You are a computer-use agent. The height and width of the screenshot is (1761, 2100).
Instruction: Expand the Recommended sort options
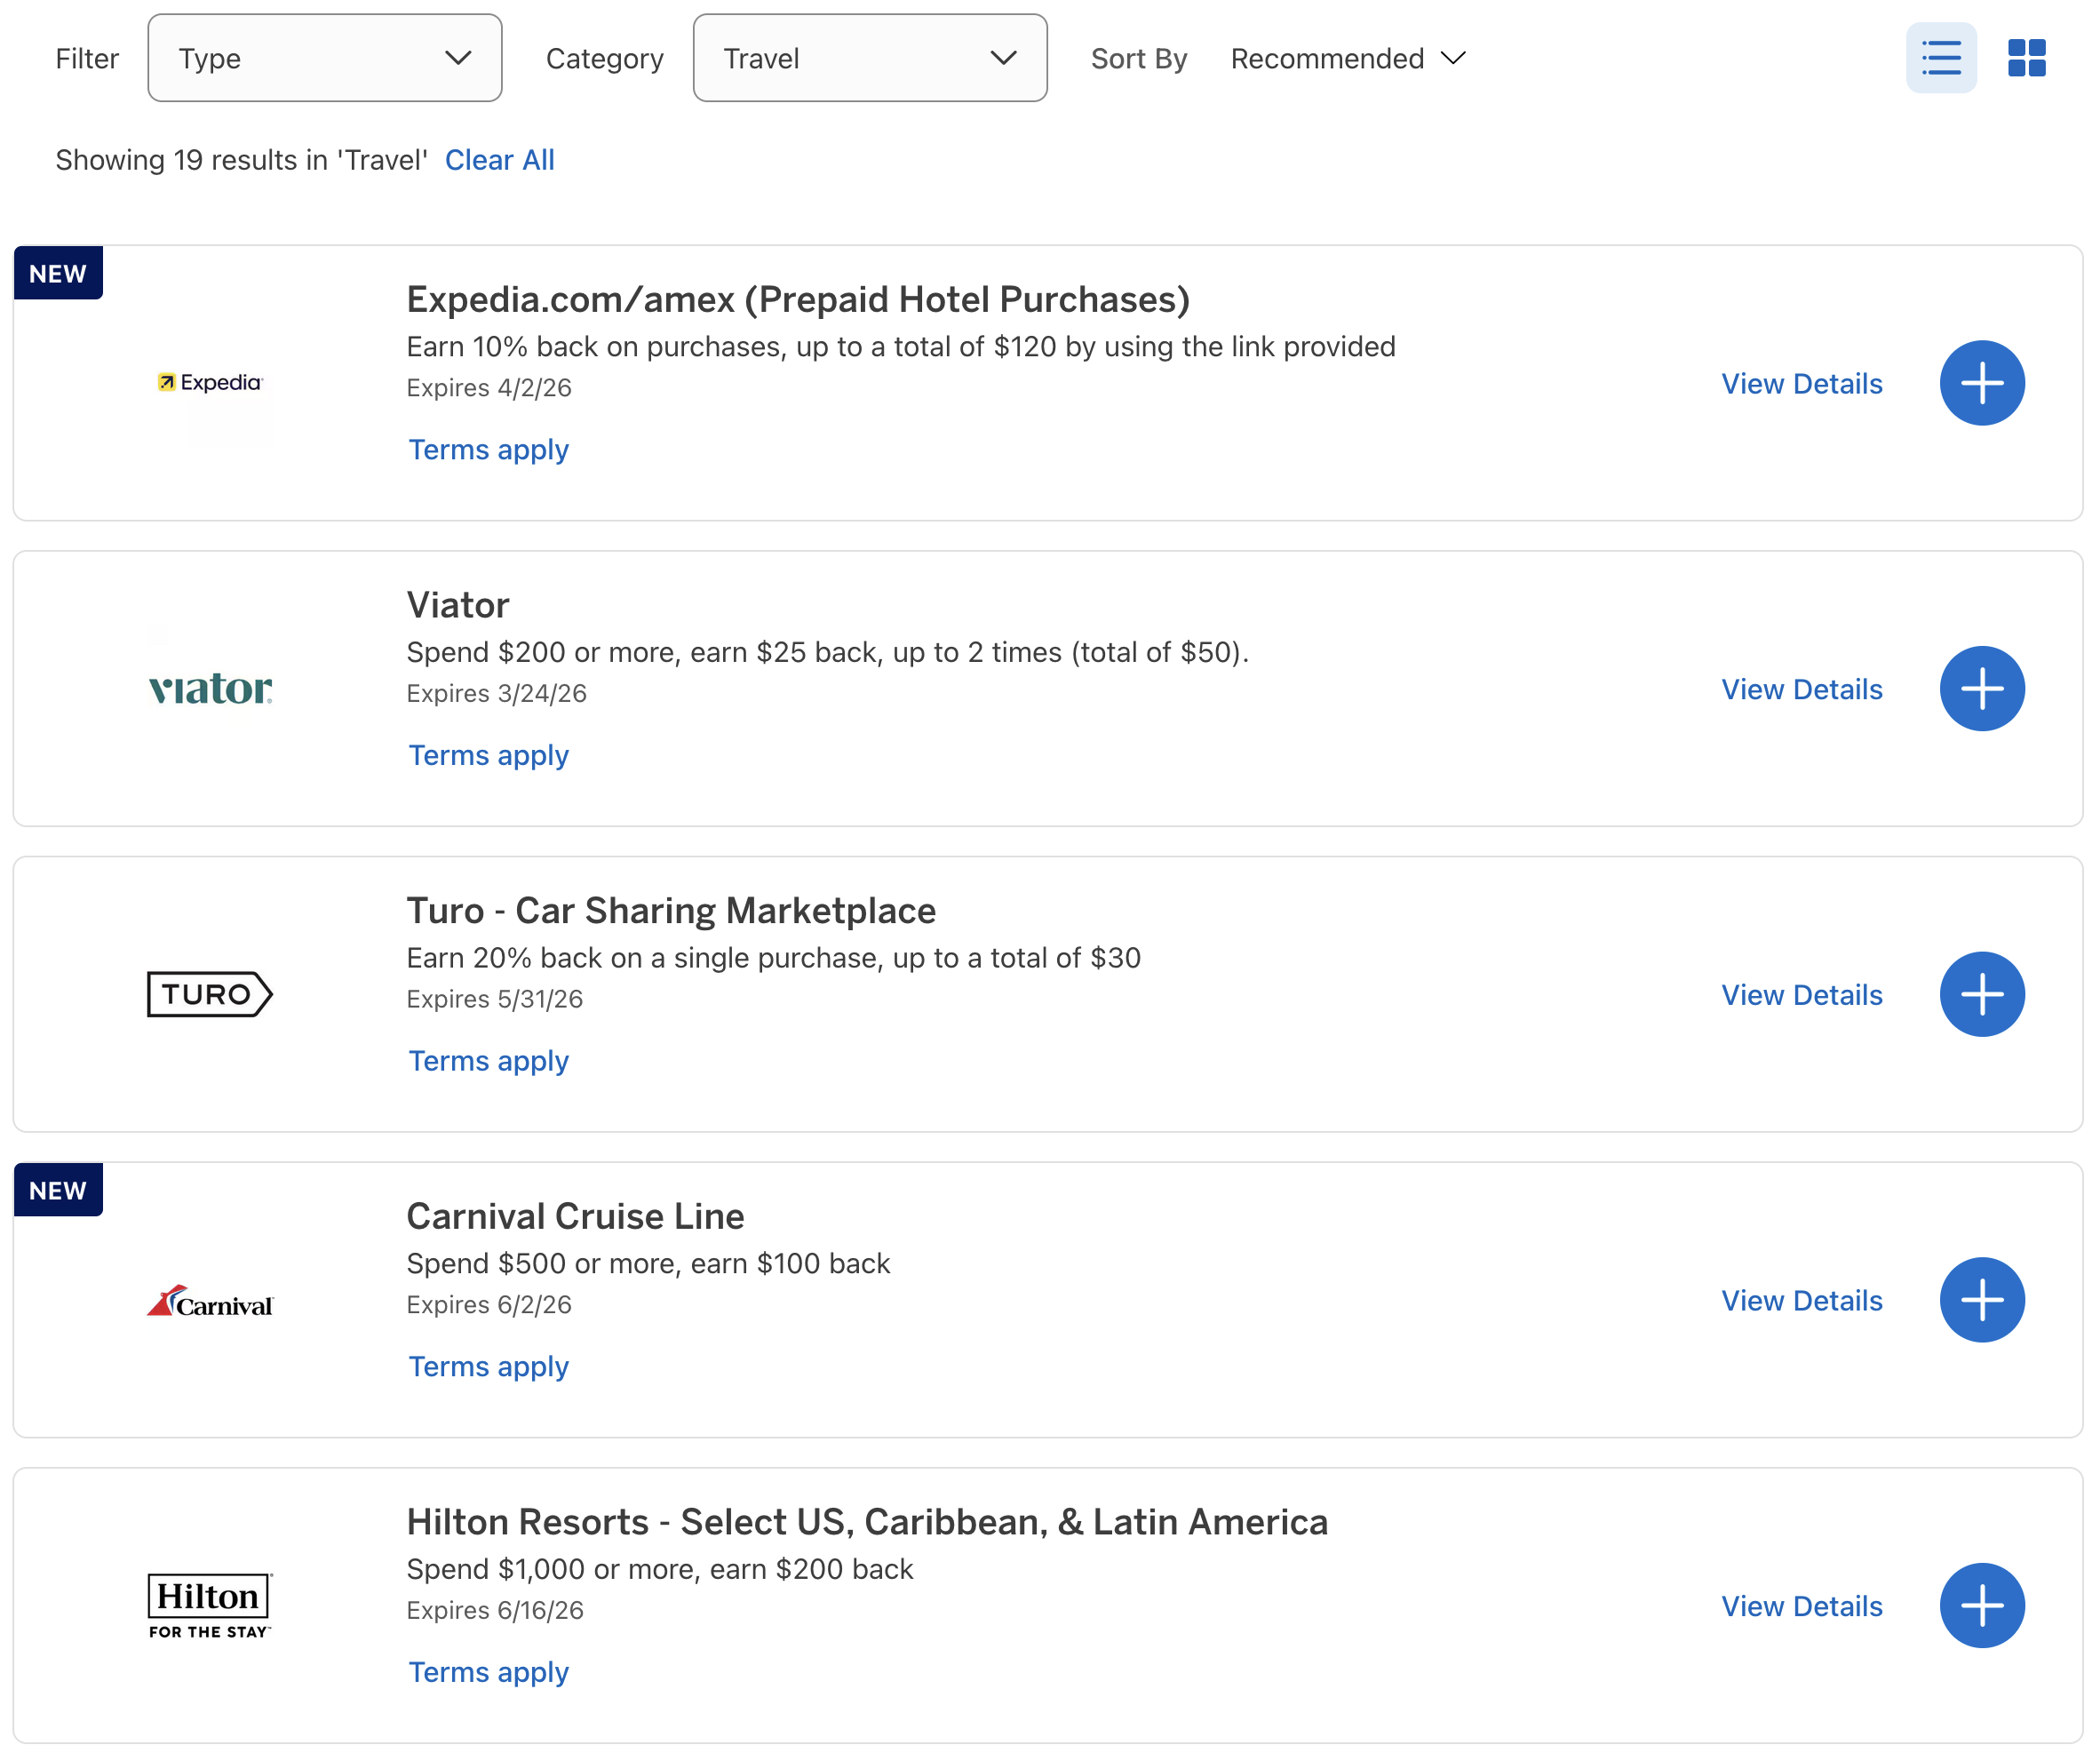(1346, 58)
